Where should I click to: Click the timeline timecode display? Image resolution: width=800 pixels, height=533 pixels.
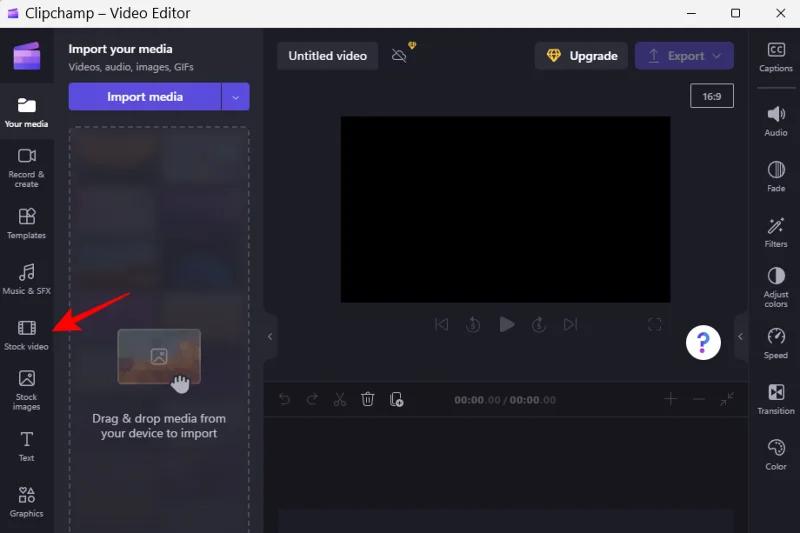tap(505, 400)
